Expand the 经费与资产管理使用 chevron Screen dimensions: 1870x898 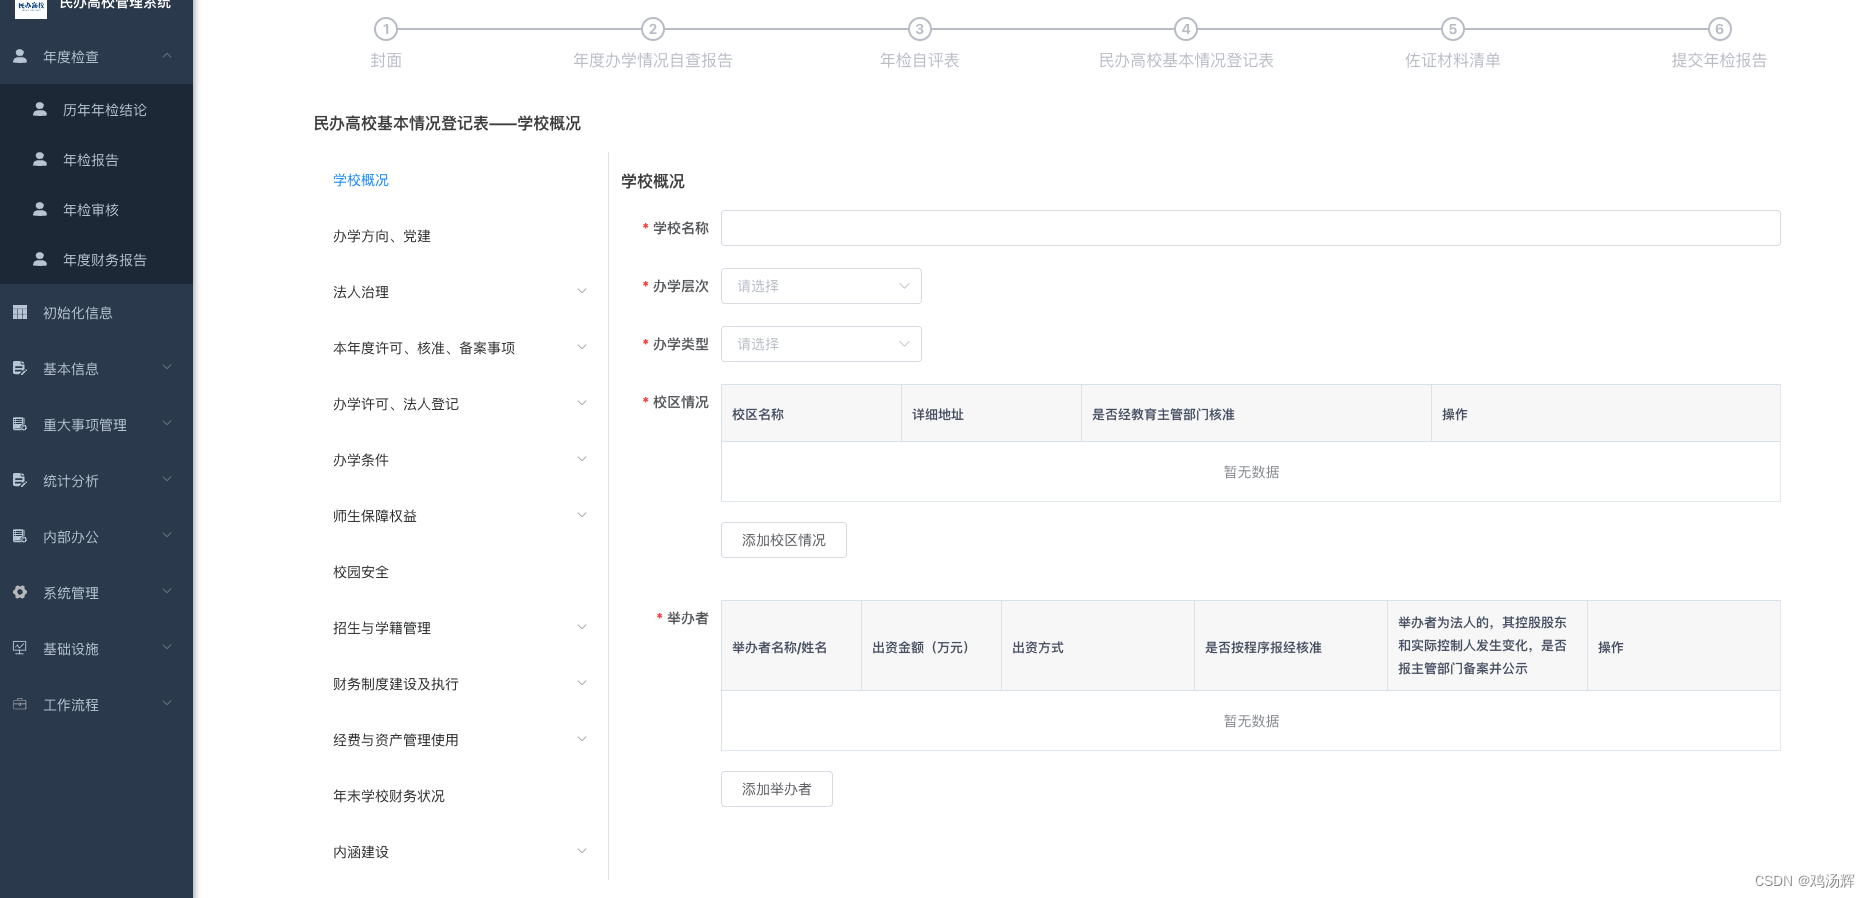click(x=582, y=740)
